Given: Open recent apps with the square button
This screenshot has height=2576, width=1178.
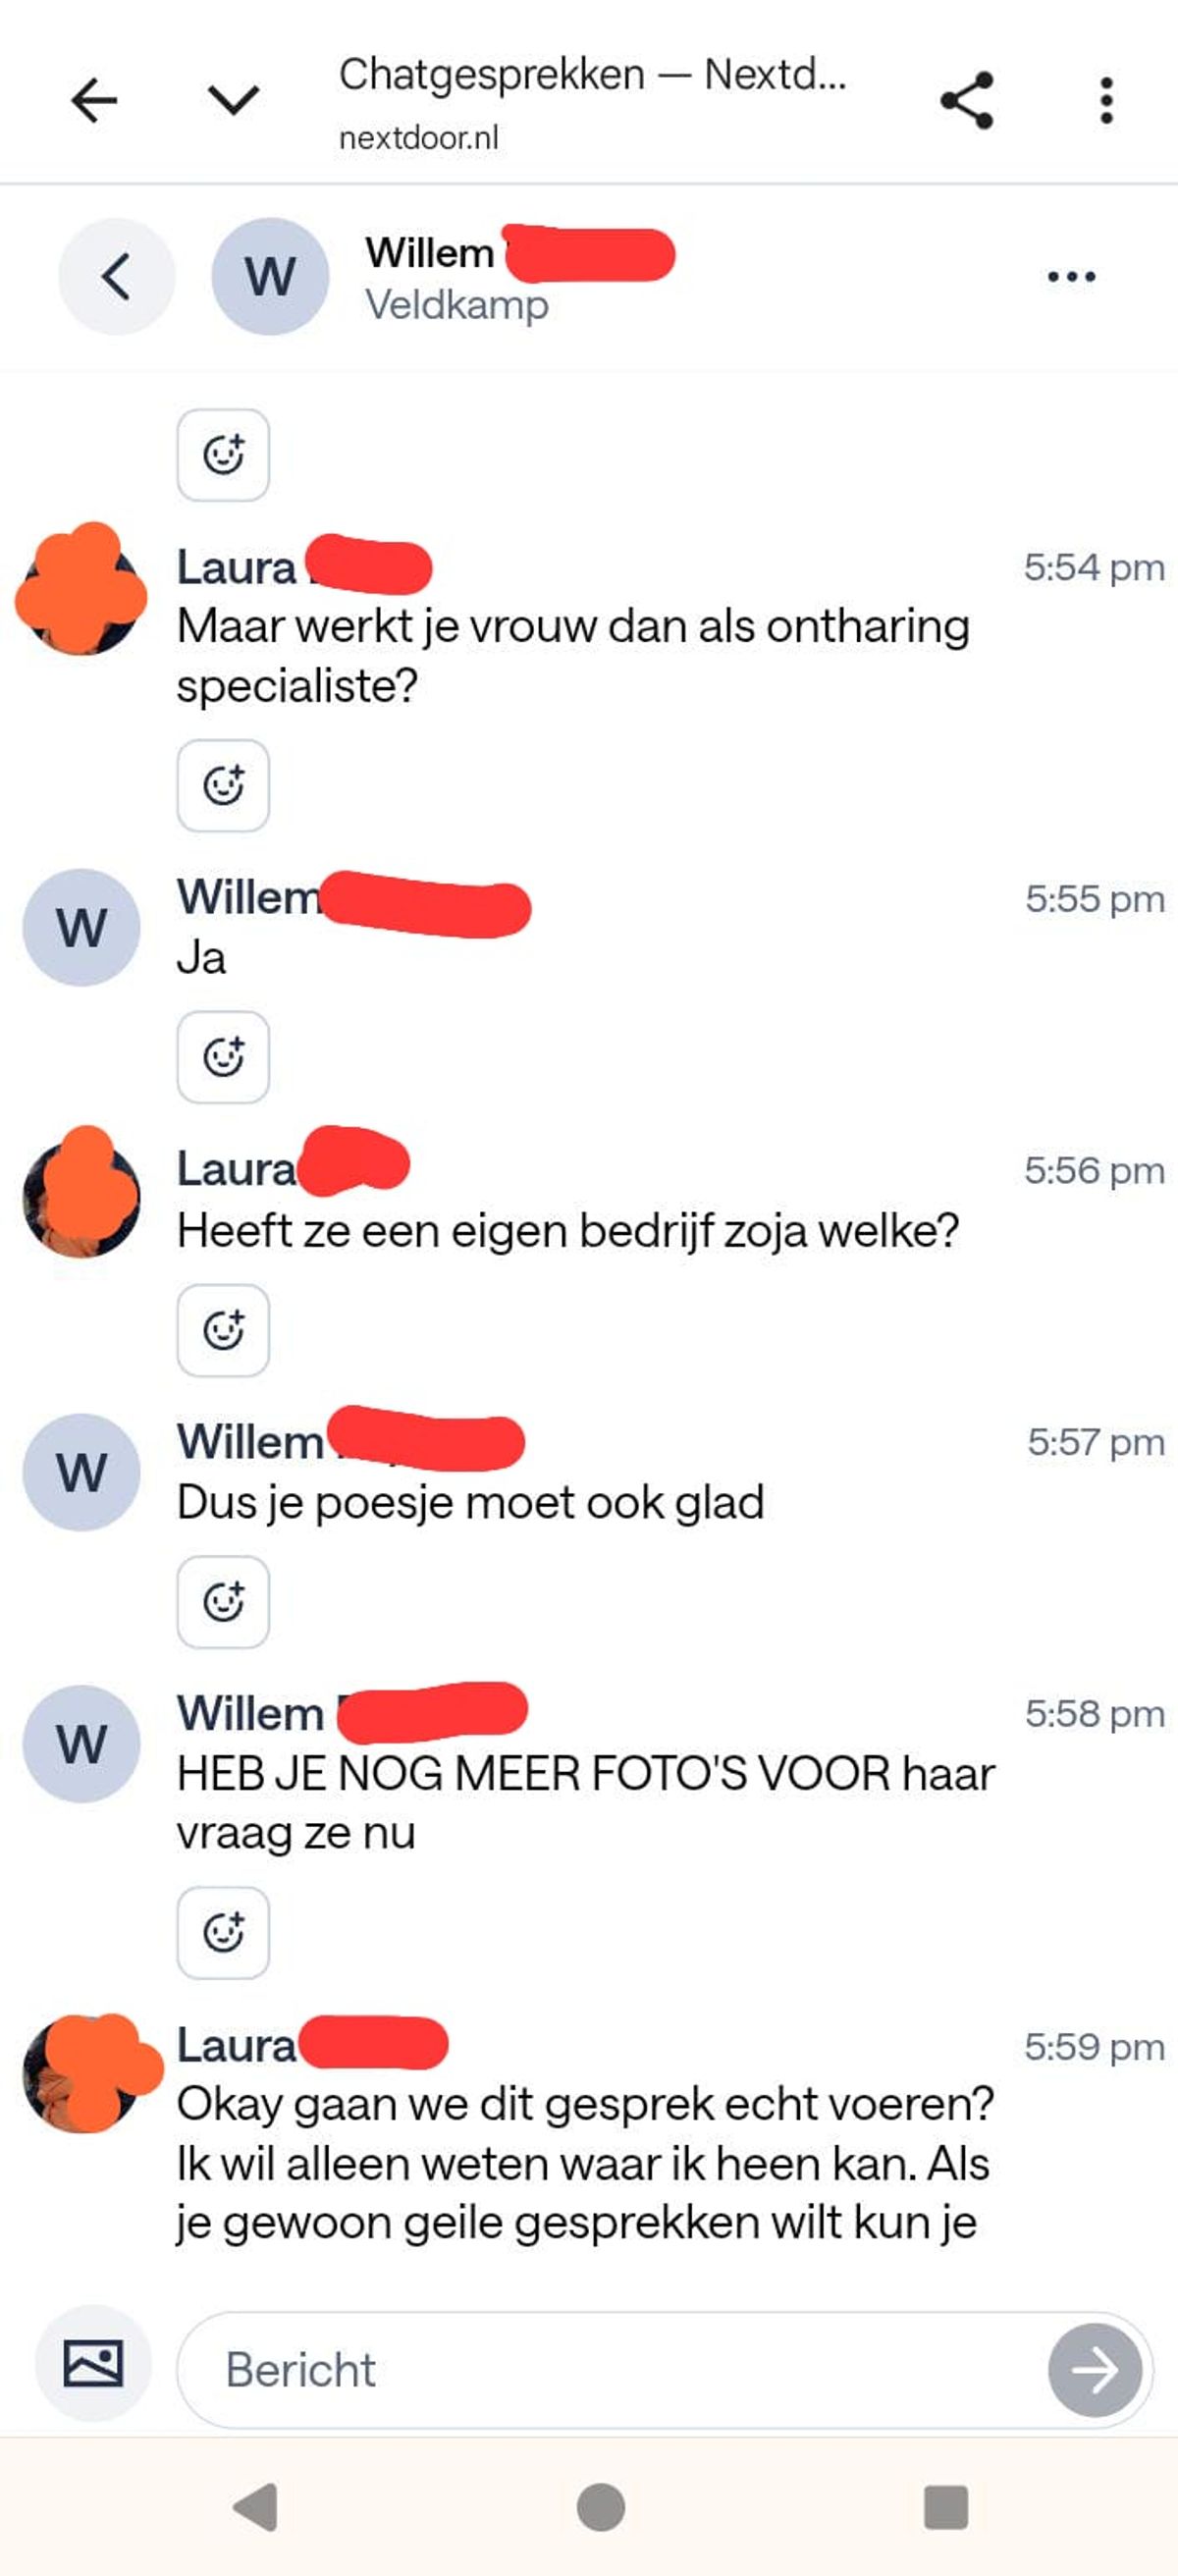Looking at the screenshot, I should coord(946,2507).
